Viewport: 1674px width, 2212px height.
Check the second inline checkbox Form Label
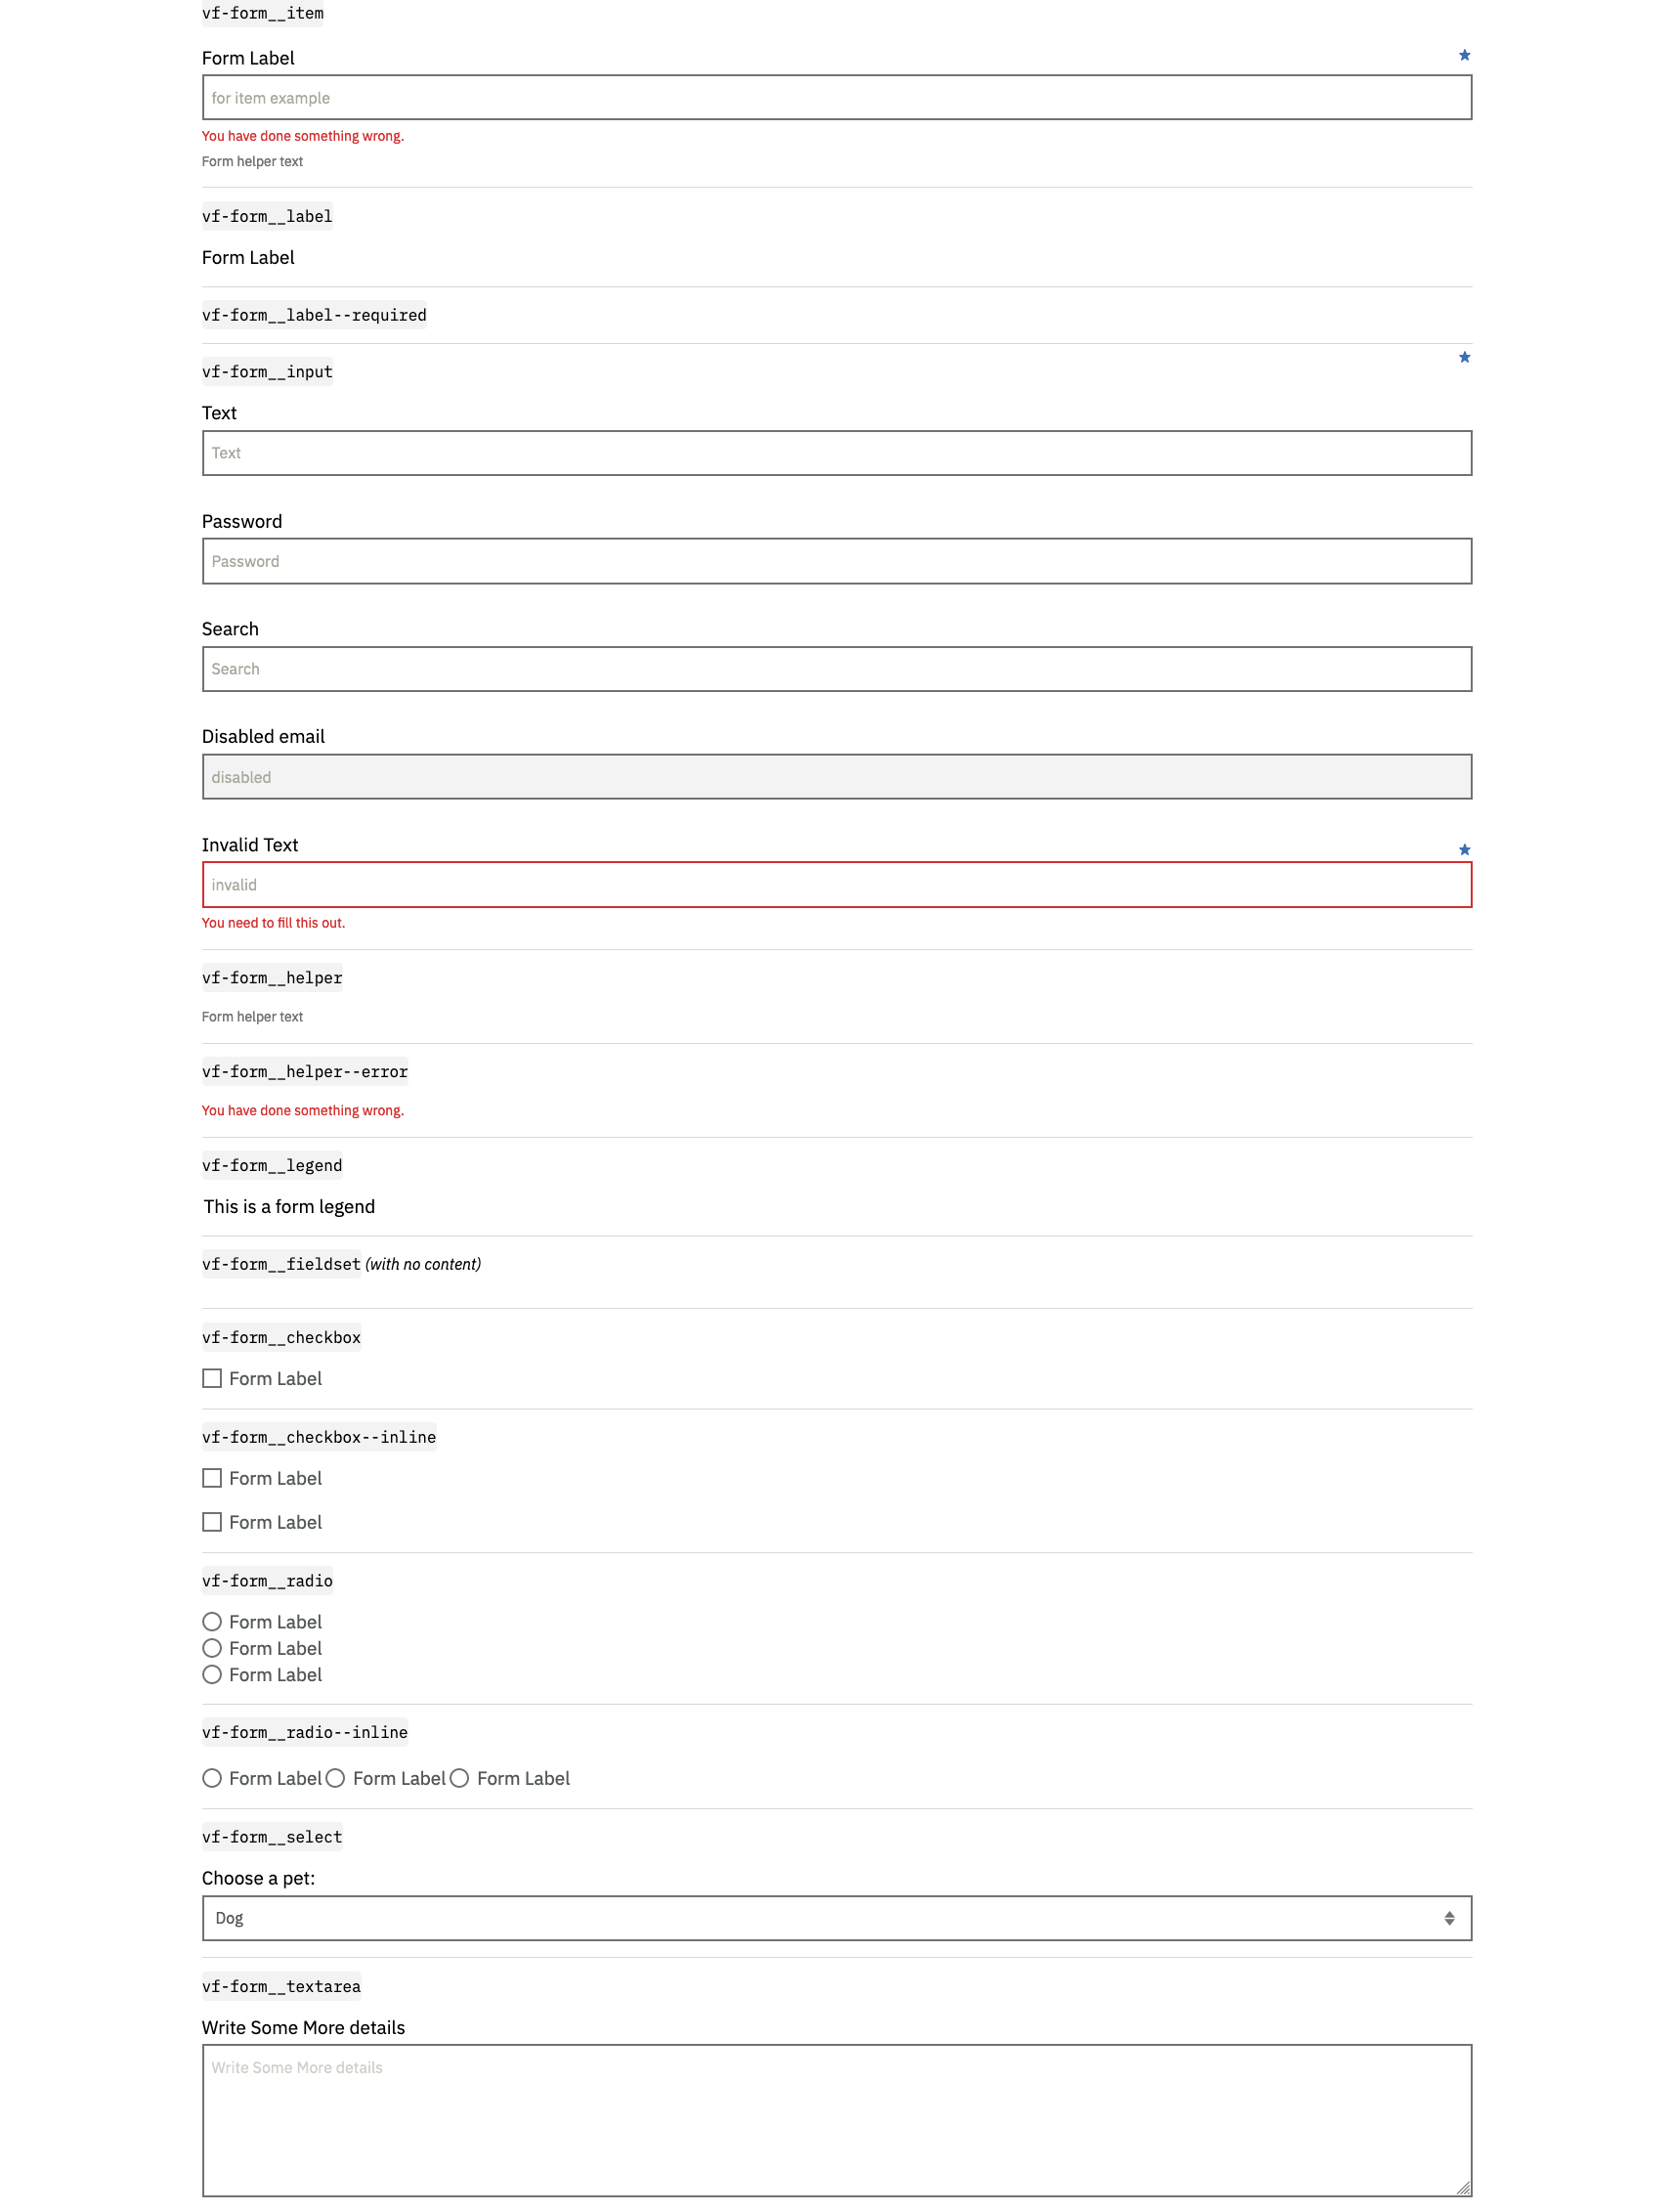pyautogui.click(x=211, y=1522)
